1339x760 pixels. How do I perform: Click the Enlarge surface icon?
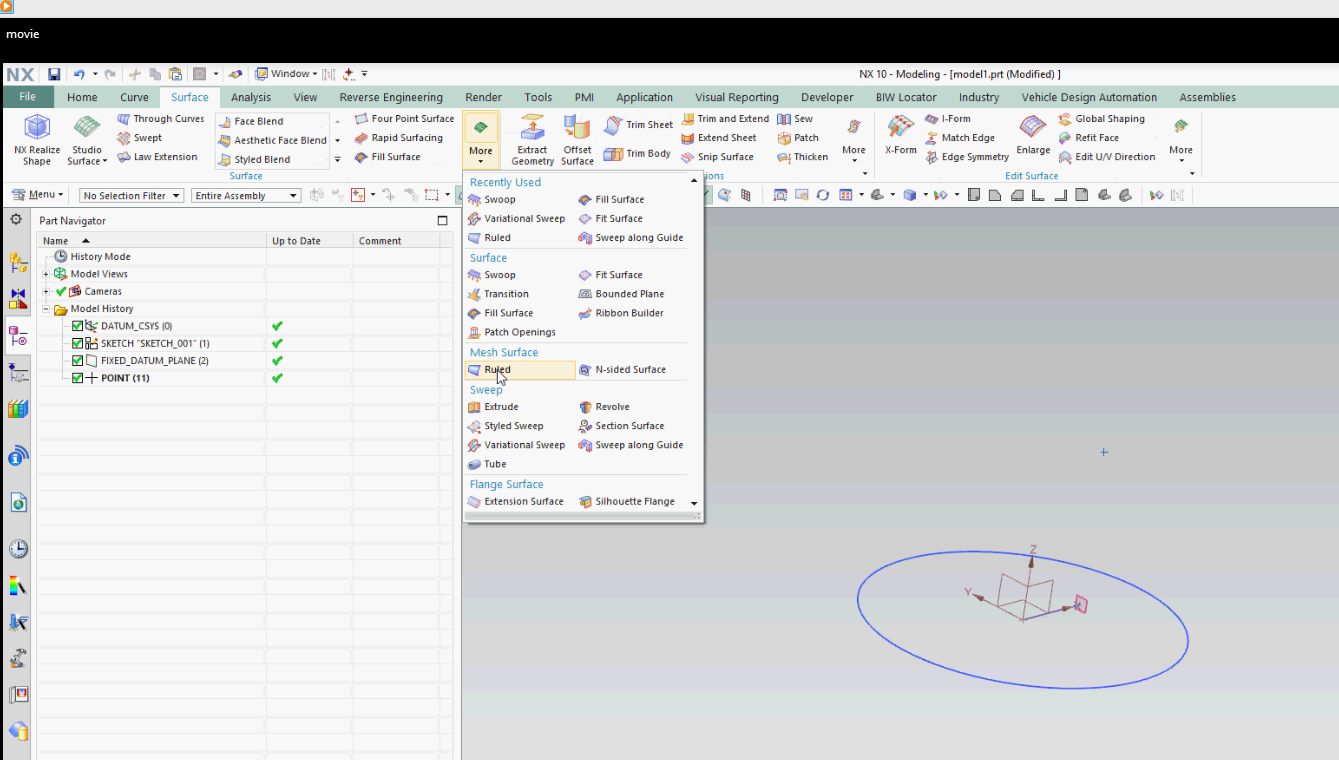pyautogui.click(x=1032, y=128)
